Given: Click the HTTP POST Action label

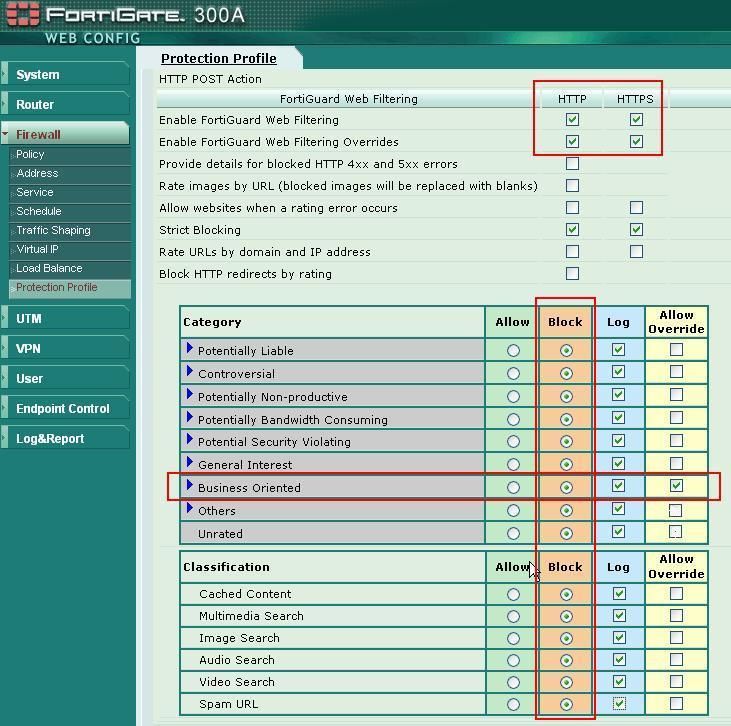Looking at the screenshot, I should (x=210, y=79).
